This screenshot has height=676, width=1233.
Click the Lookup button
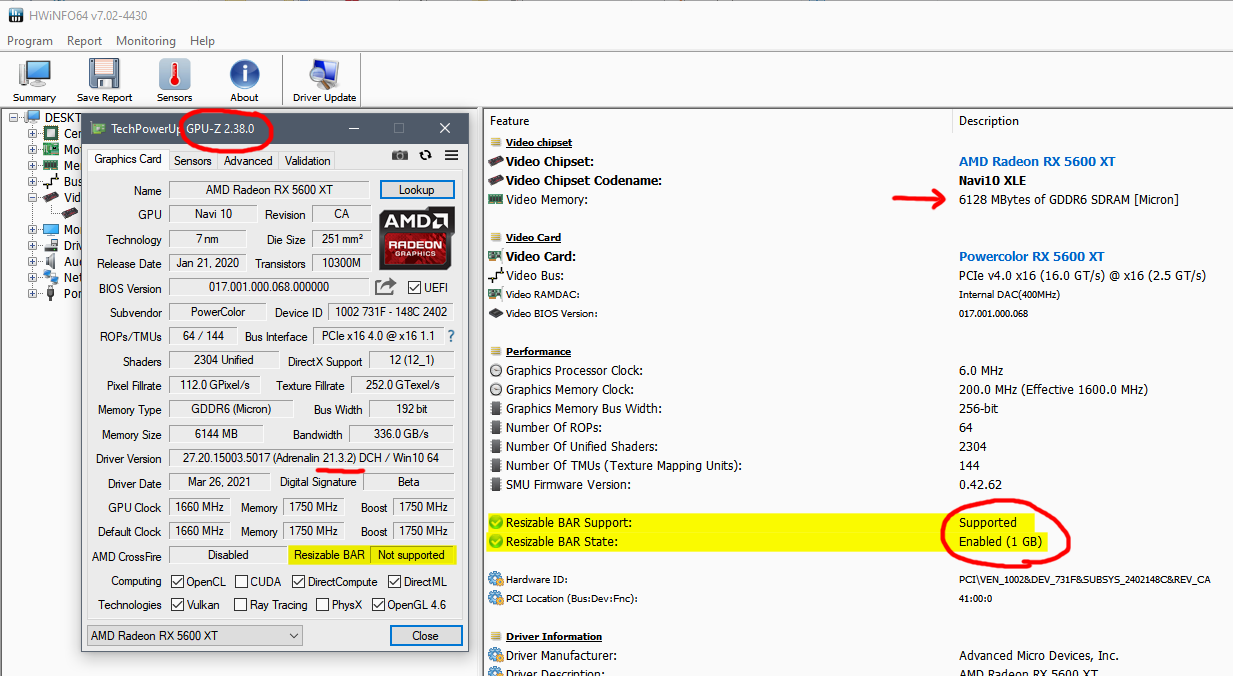(x=417, y=190)
